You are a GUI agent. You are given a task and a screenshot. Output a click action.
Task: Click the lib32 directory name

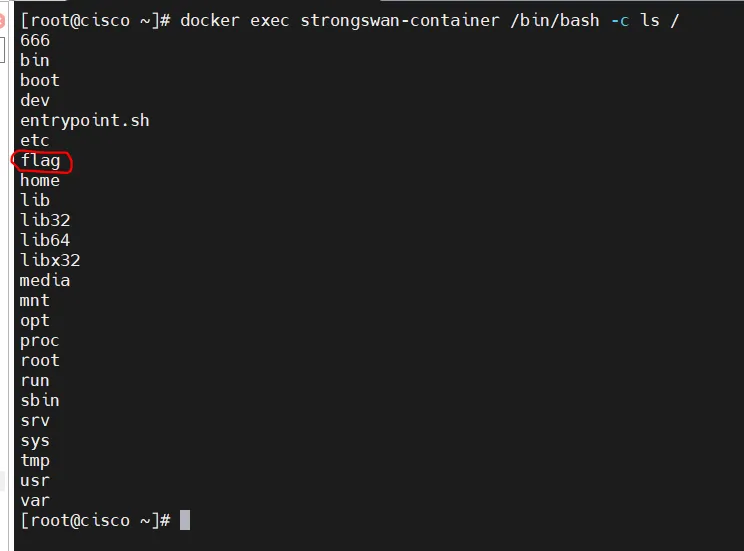[x=45, y=220]
